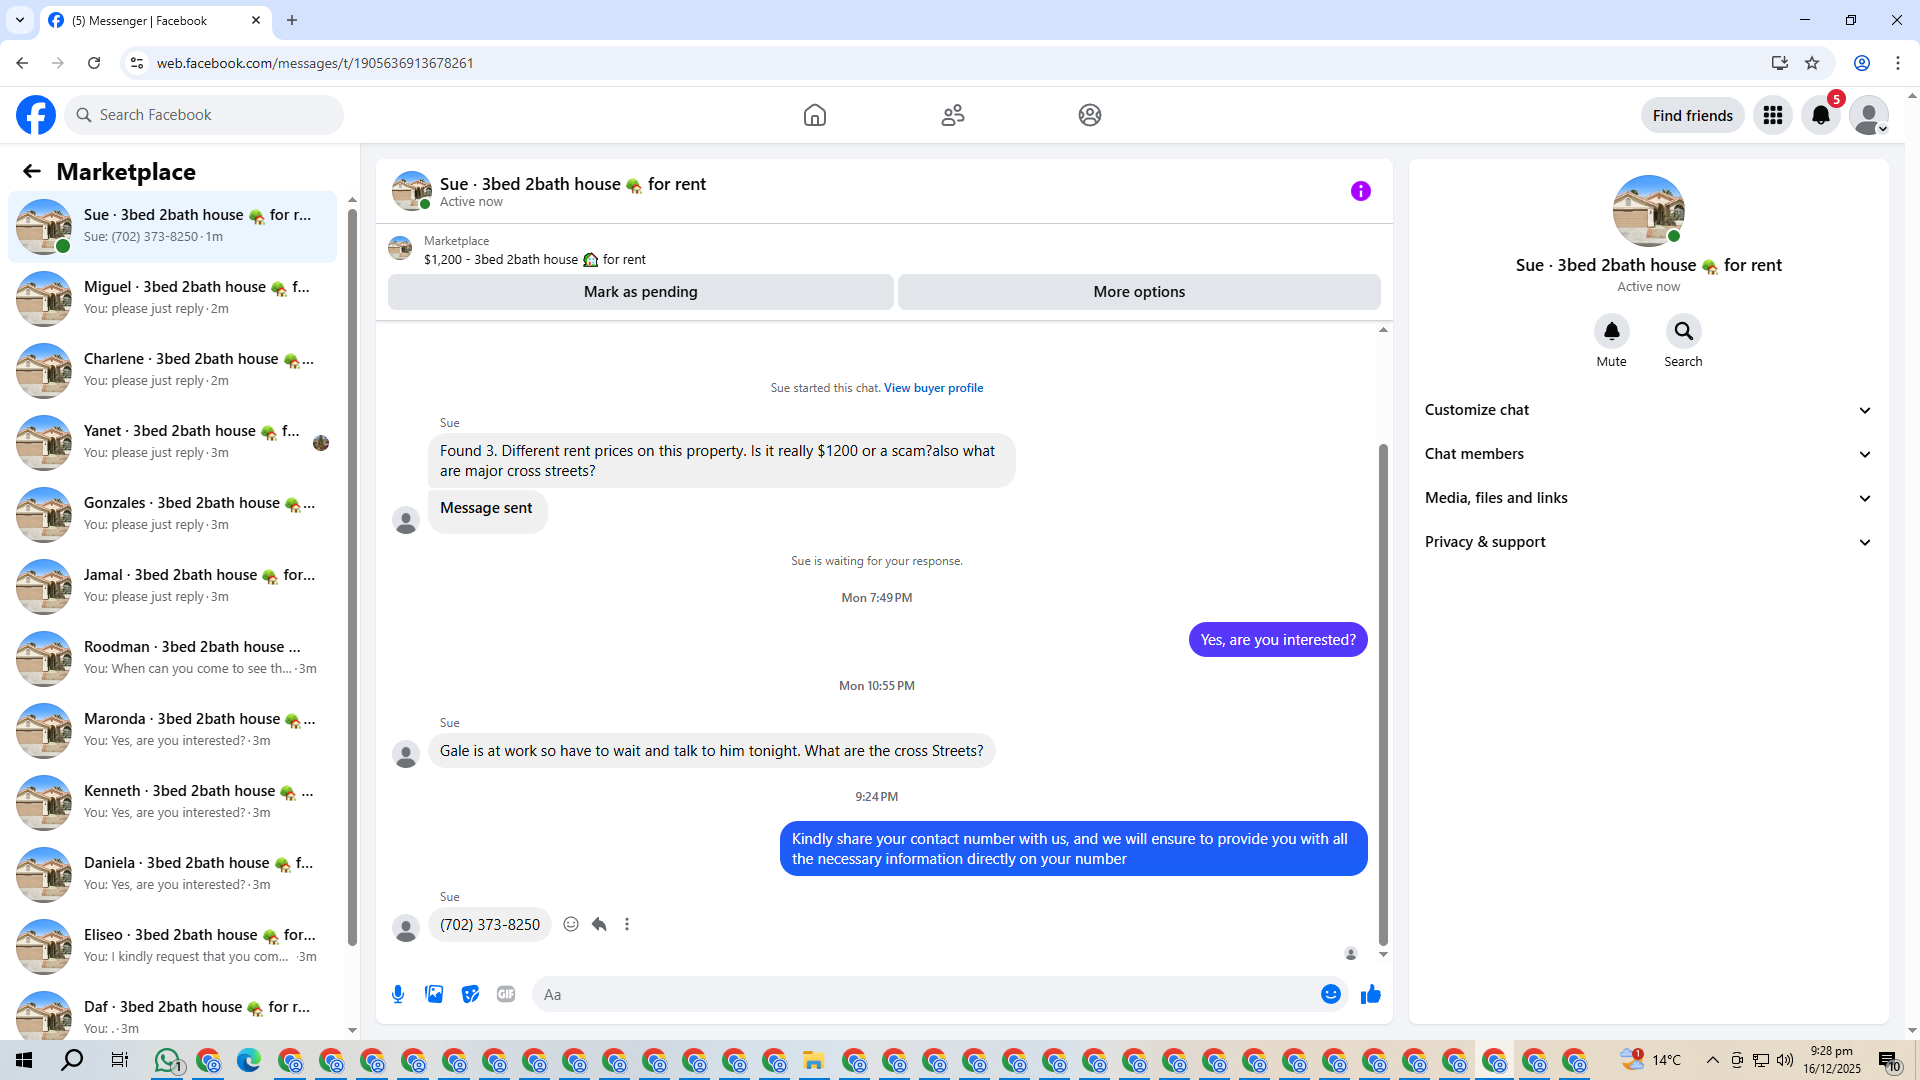This screenshot has width=1920, height=1080.
Task: Open the account profile avatar menu
Action: click(x=1869, y=115)
